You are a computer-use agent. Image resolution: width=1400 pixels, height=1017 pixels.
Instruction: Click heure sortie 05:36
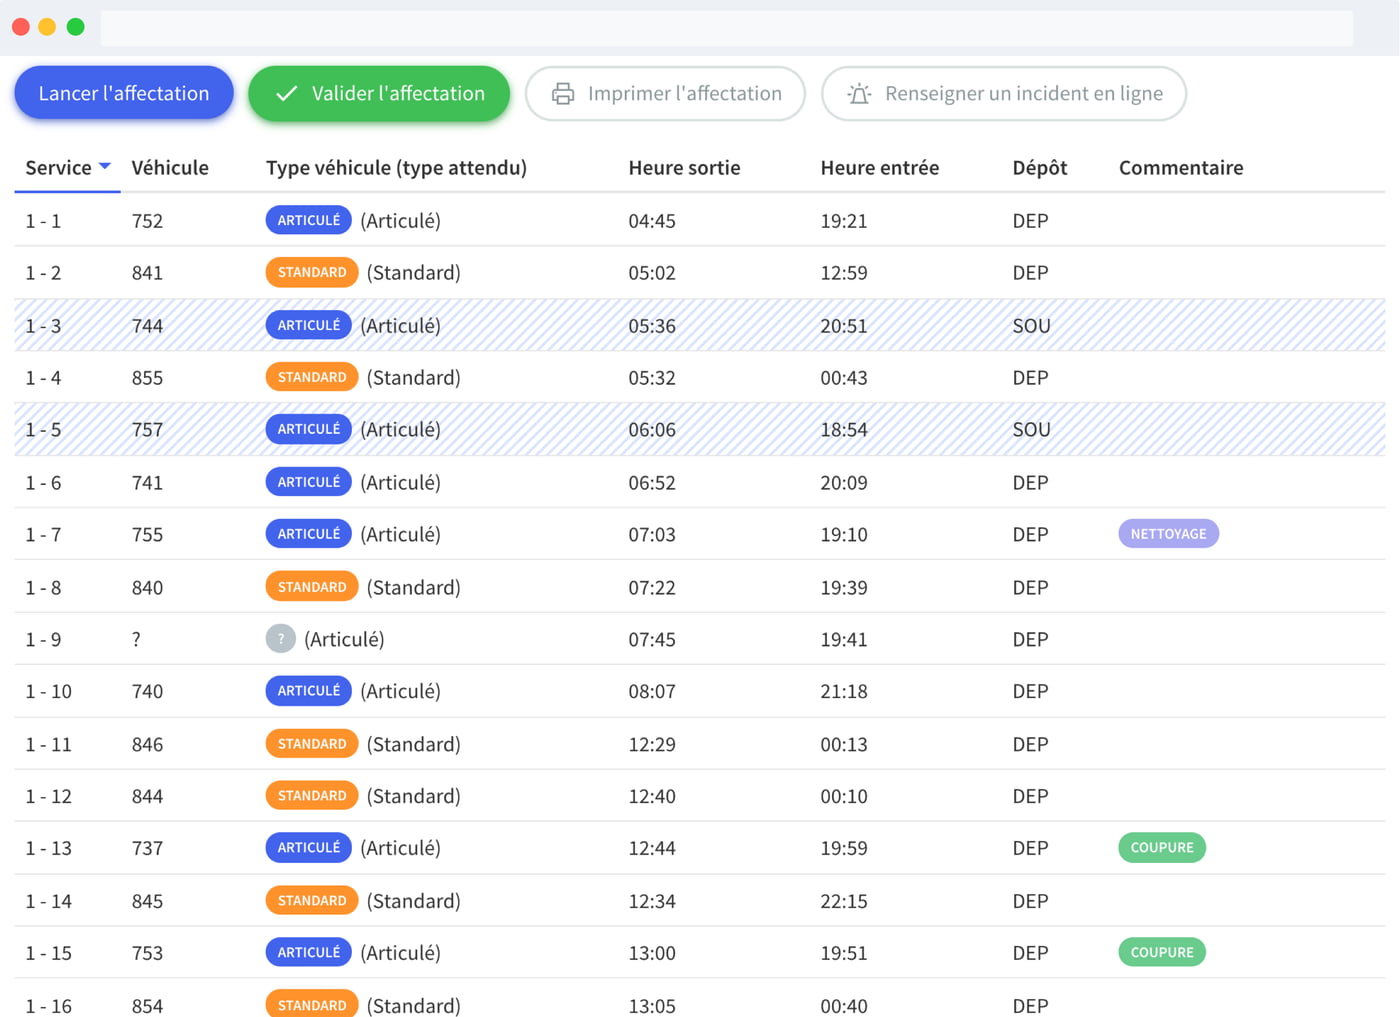click(652, 326)
